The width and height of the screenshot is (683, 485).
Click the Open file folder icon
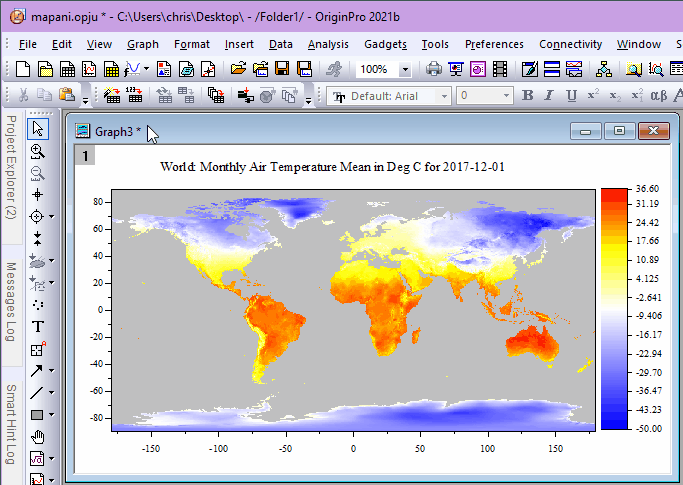click(238, 69)
